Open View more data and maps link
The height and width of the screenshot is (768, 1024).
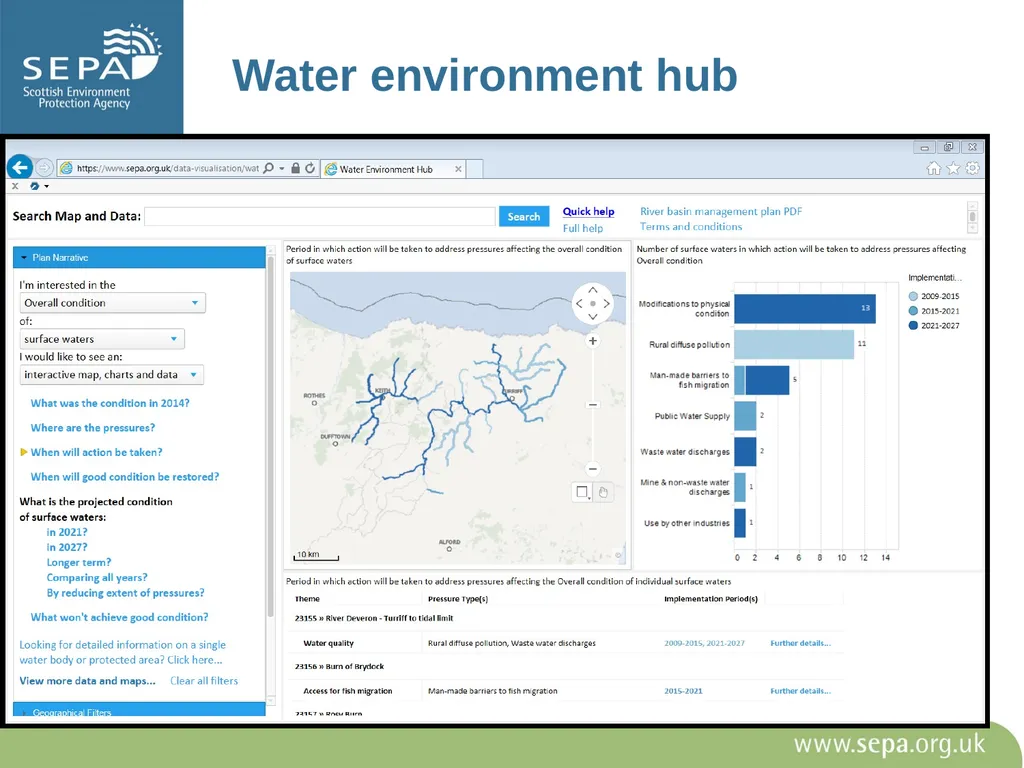click(x=88, y=680)
